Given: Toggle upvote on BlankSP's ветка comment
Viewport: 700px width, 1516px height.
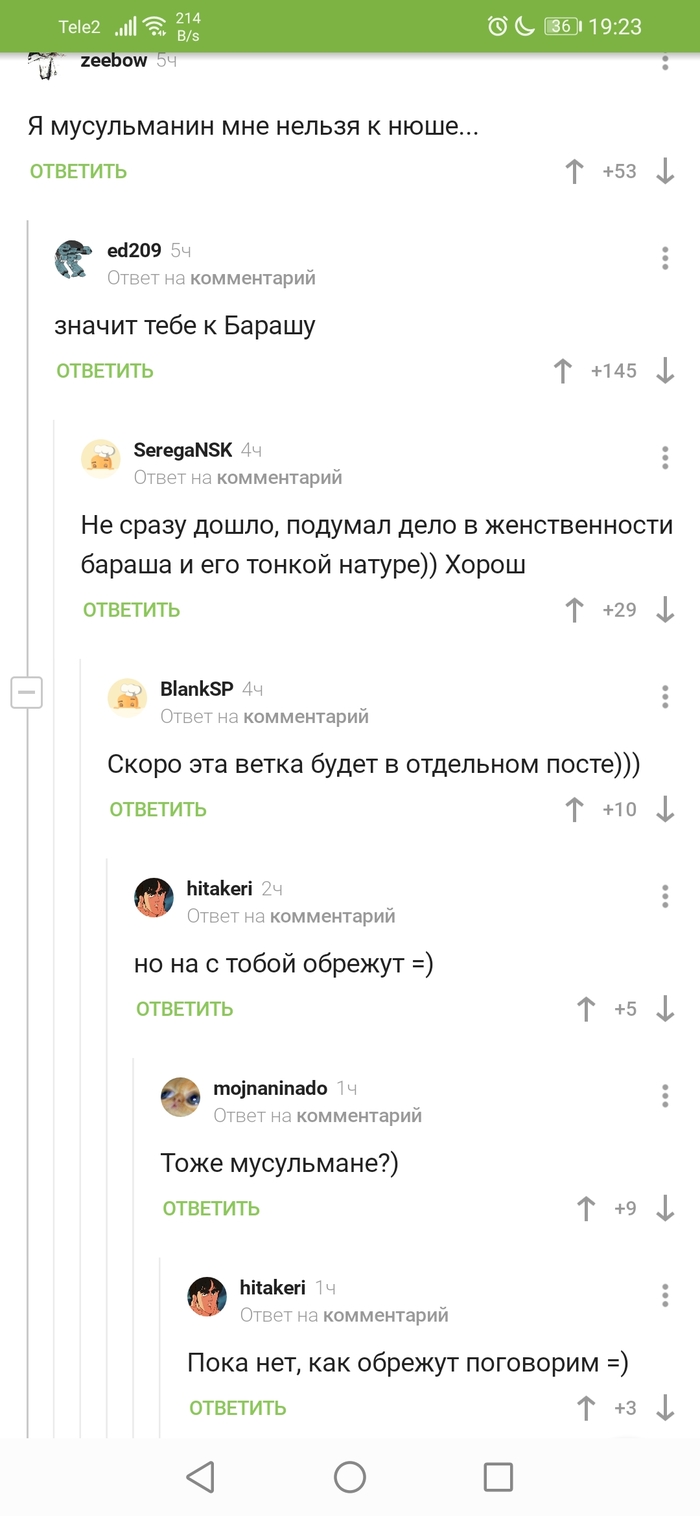Looking at the screenshot, I should [572, 808].
